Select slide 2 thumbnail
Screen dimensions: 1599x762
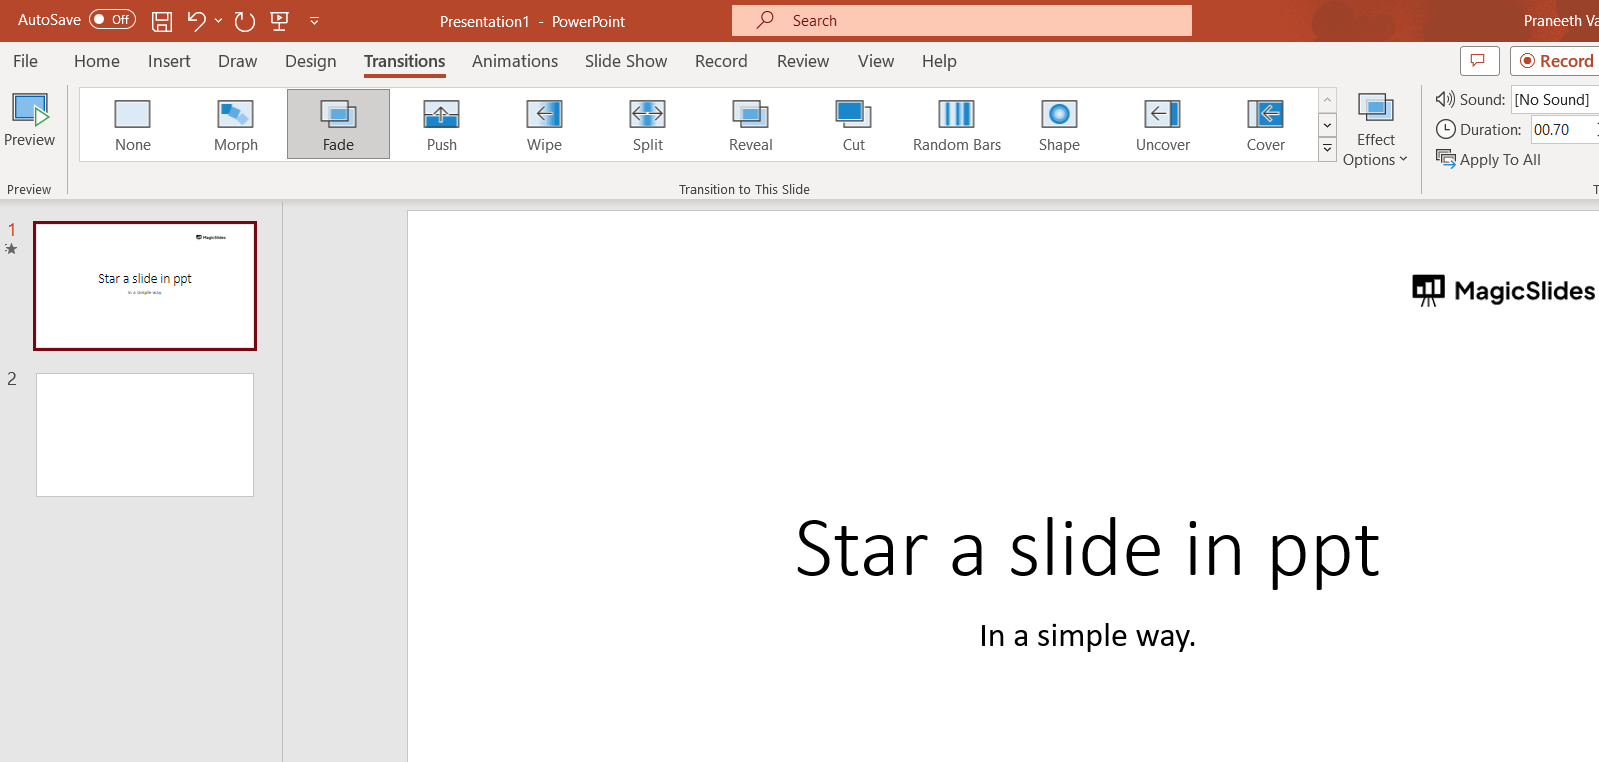coord(145,435)
